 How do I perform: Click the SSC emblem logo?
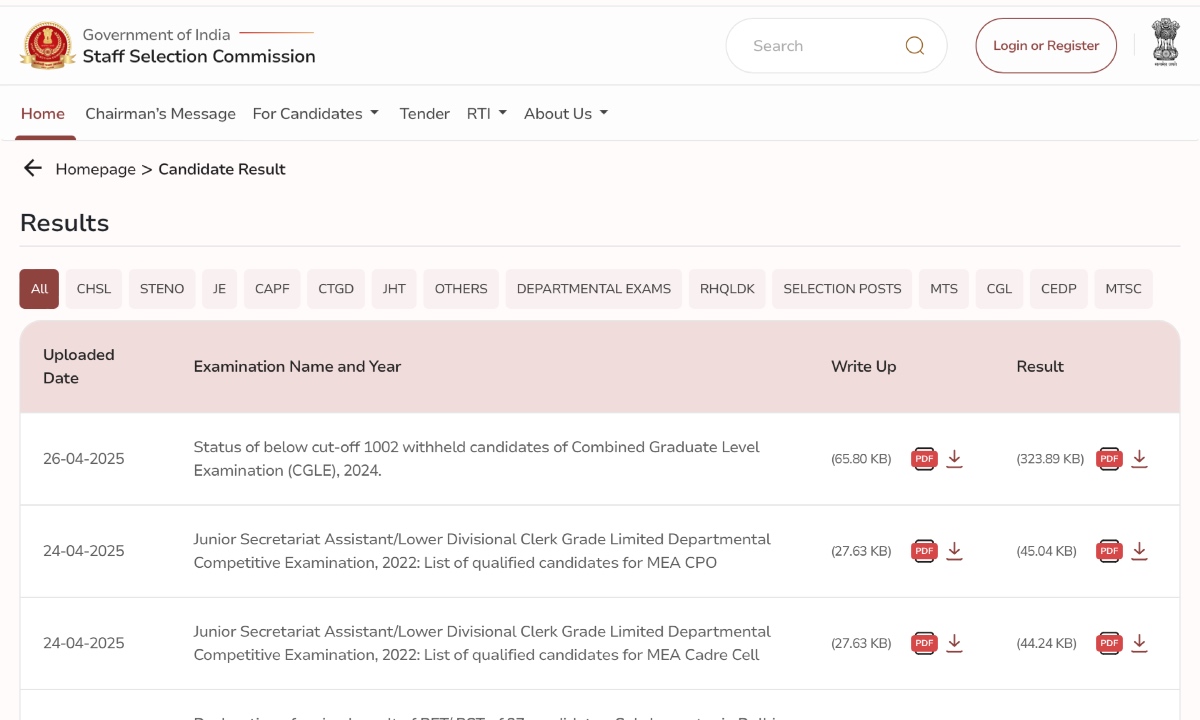click(x=47, y=45)
